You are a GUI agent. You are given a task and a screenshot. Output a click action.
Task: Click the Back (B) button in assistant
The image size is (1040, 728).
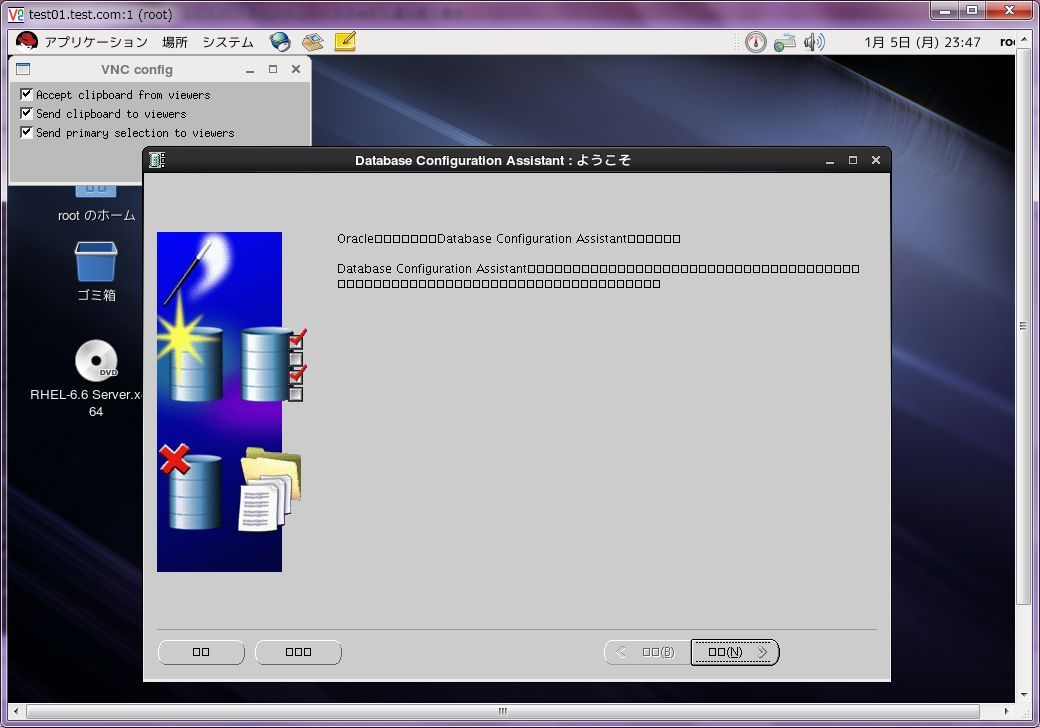647,652
